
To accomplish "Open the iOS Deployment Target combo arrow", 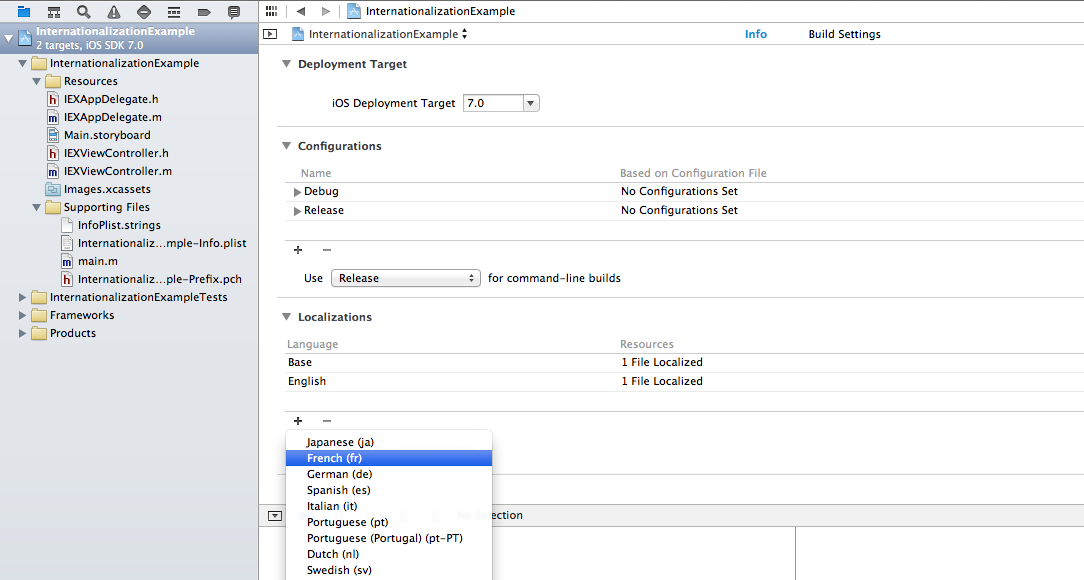I will (x=530, y=103).
